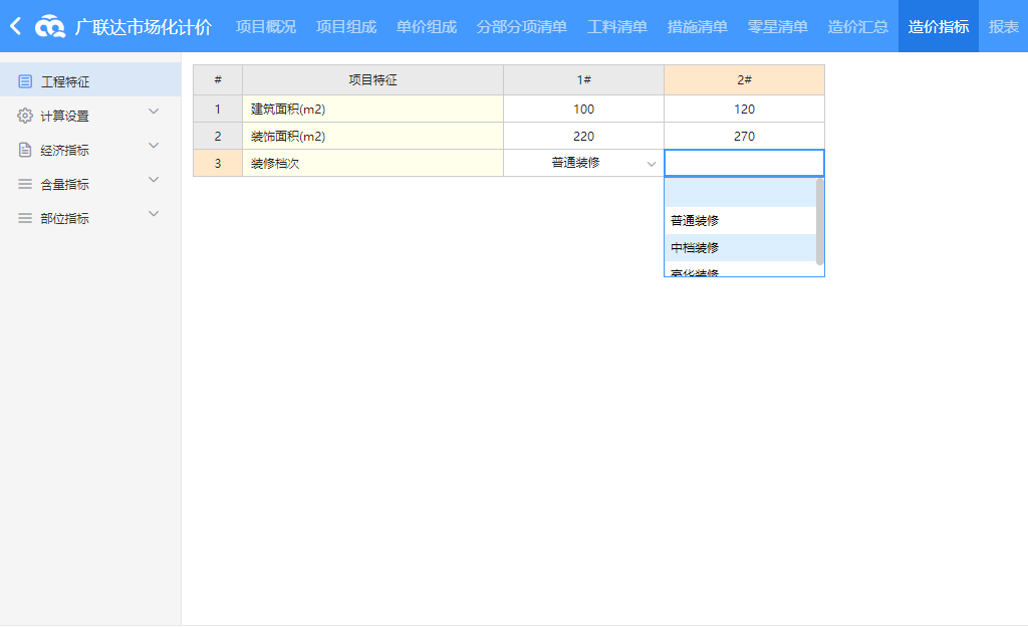Go to the 报表 tab

tap(1003, 26)
